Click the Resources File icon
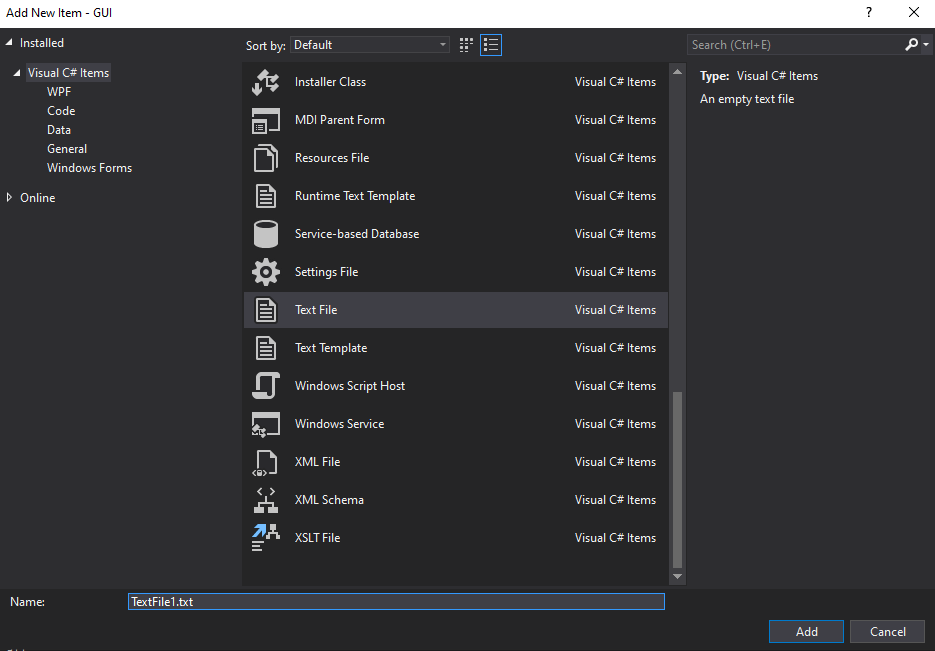Viewport: 935px width, 651px height. click(x=265, y=158)
